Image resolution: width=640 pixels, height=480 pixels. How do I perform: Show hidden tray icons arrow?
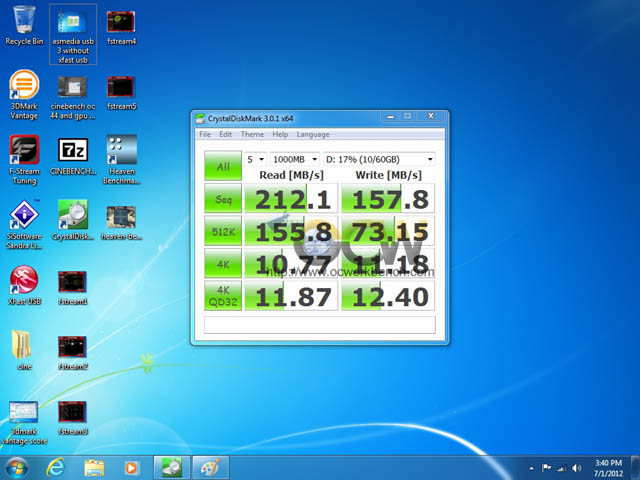click(531, 468)
